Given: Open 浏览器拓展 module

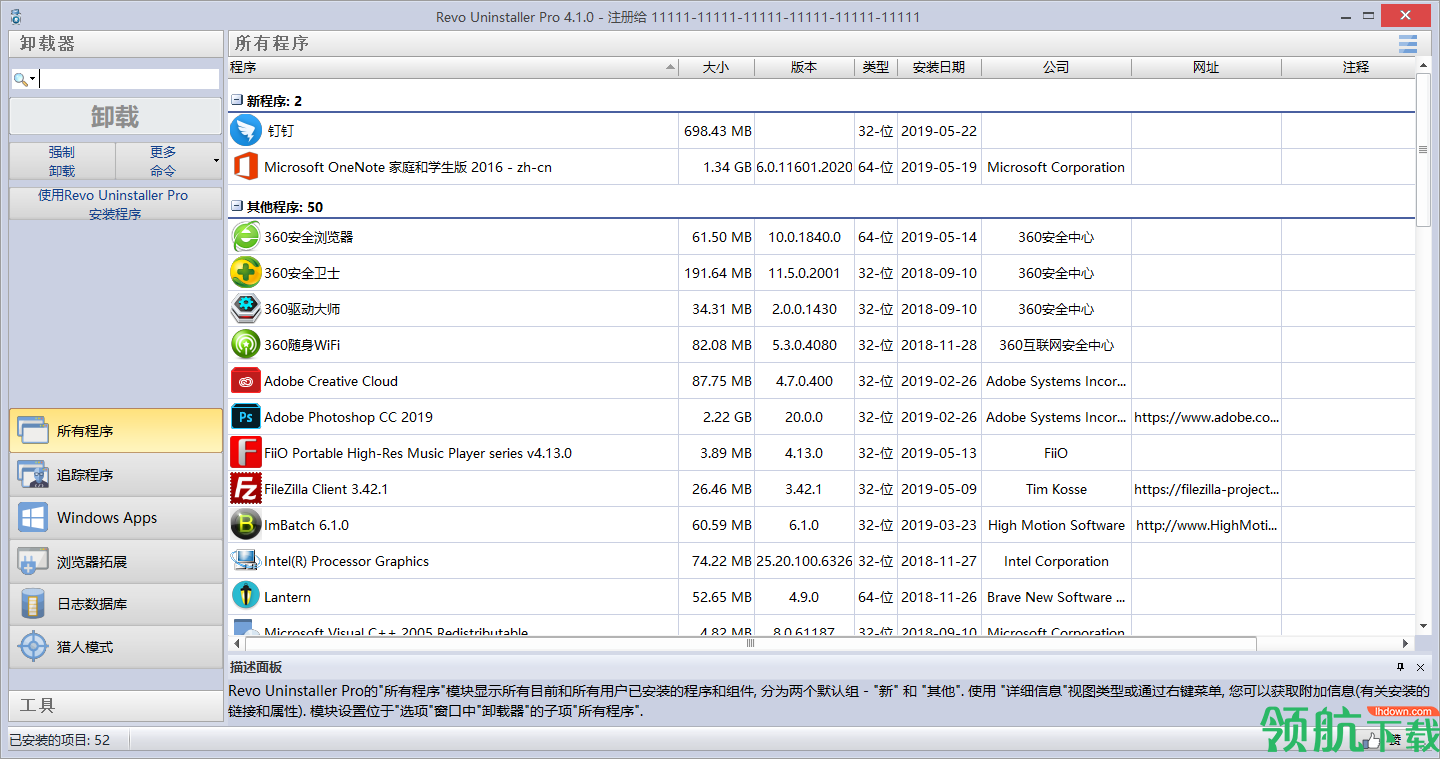Looking at the screenshot, I should 116,562.
